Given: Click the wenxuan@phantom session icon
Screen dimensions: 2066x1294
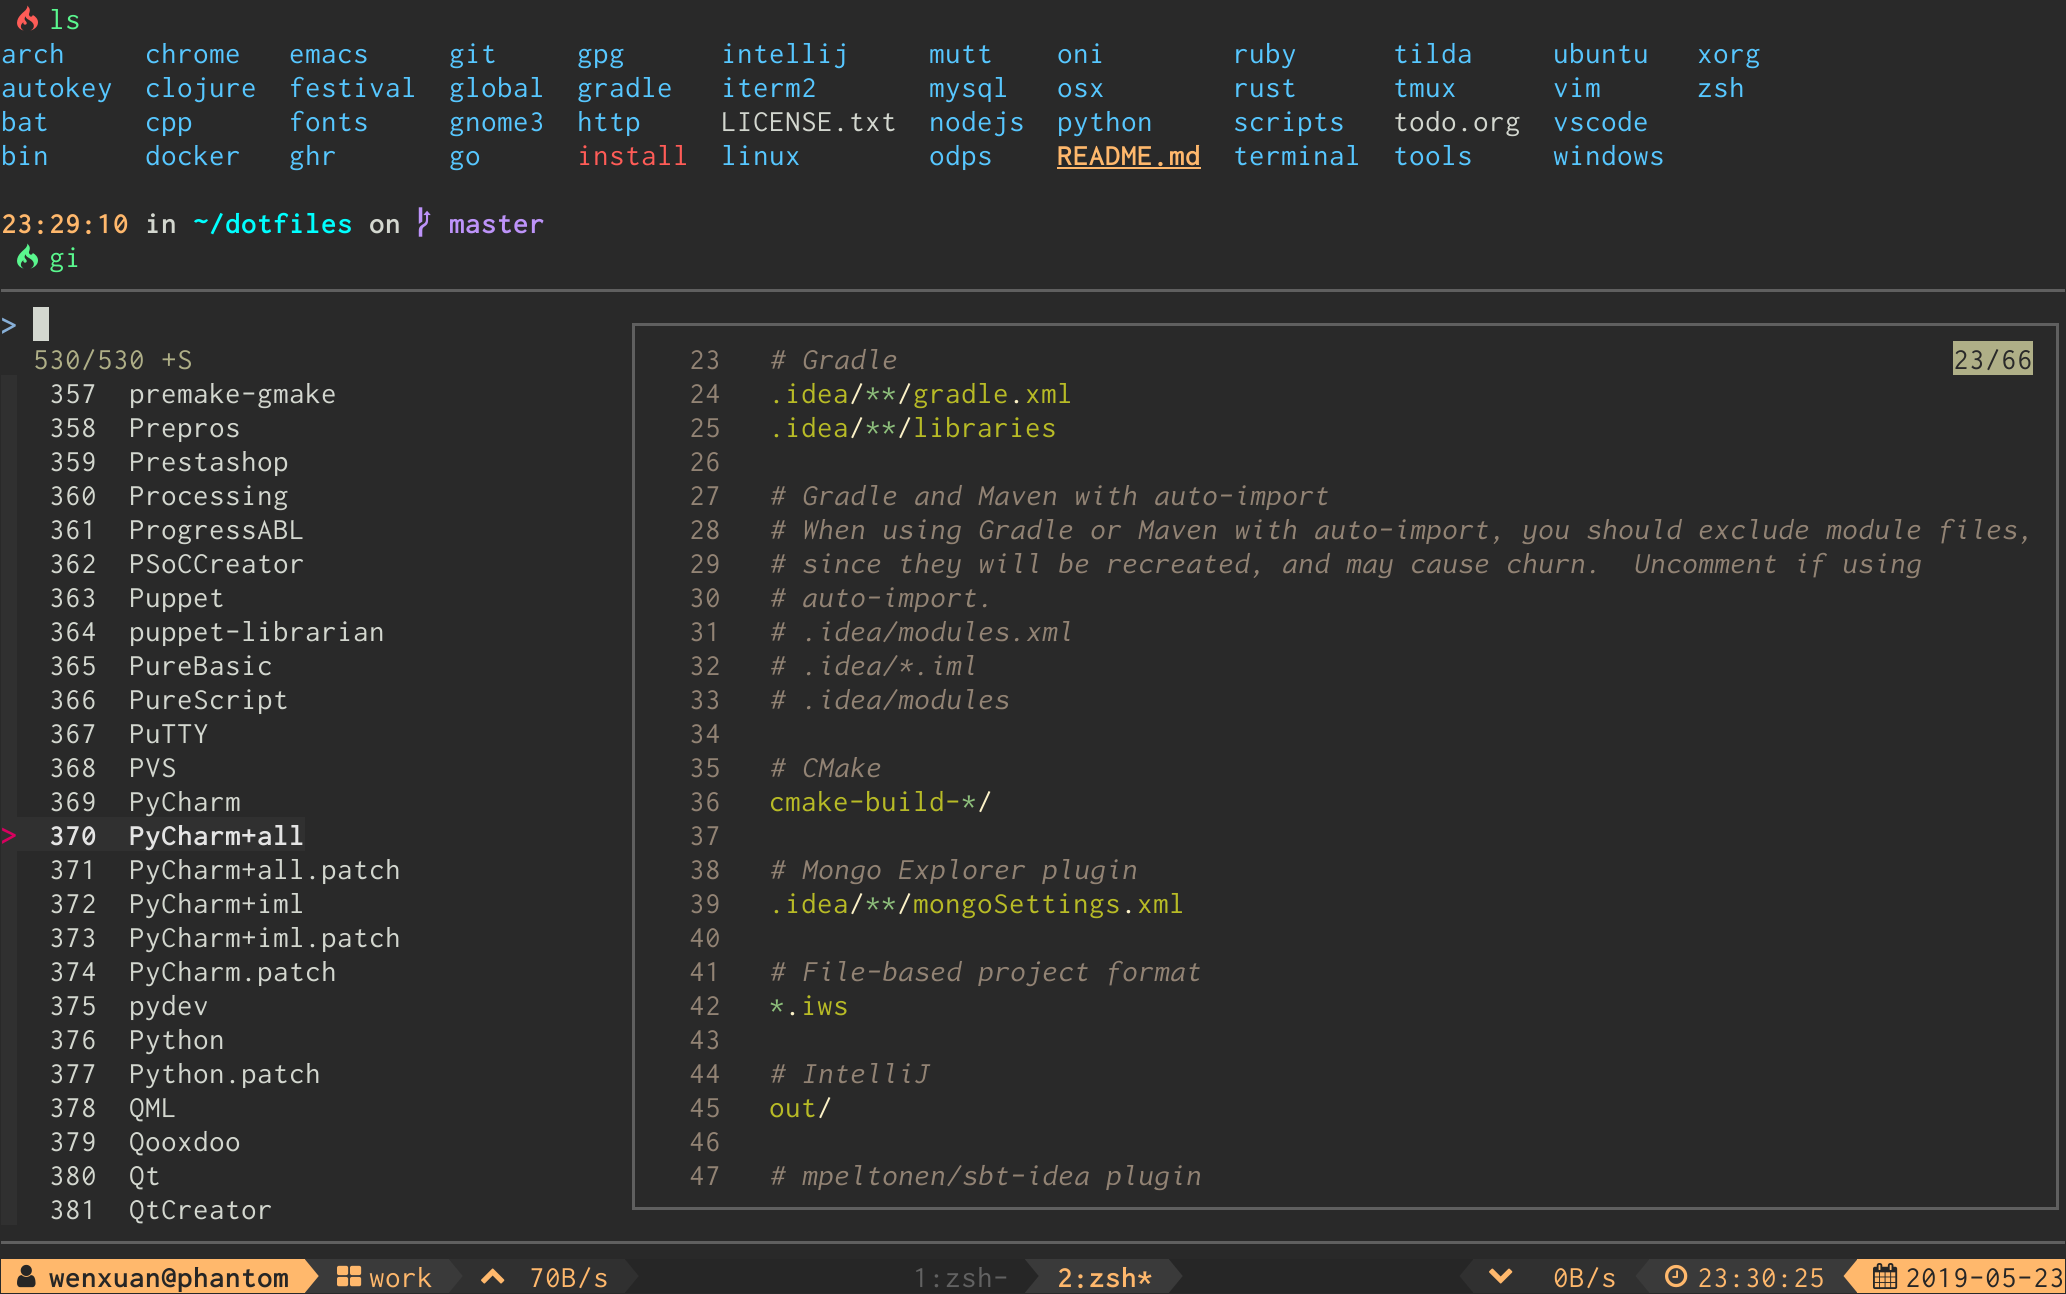Looking at the screenshot, I should tap(21, 1278).
